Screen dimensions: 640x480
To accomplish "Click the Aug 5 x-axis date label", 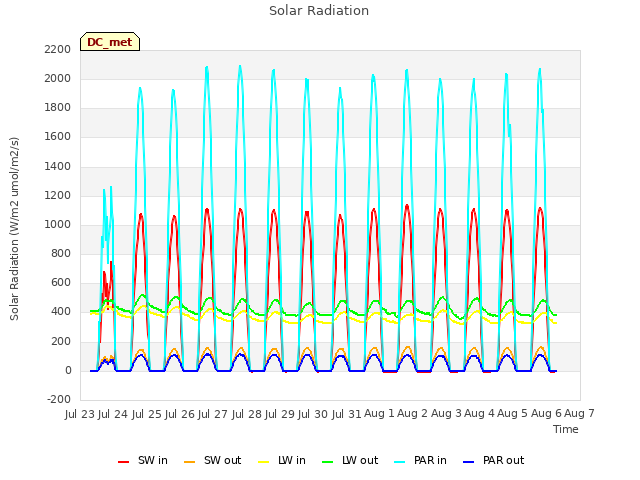I will pos(512,414).
